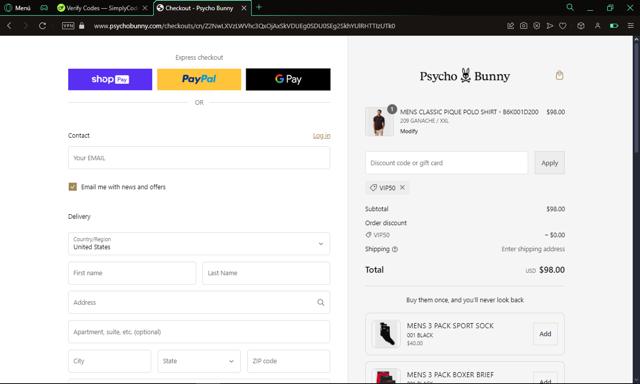Close the Checkout Psycho Bunny tab
The width and height of the screenshot is (640, 384).
click(x=244, y=8)
